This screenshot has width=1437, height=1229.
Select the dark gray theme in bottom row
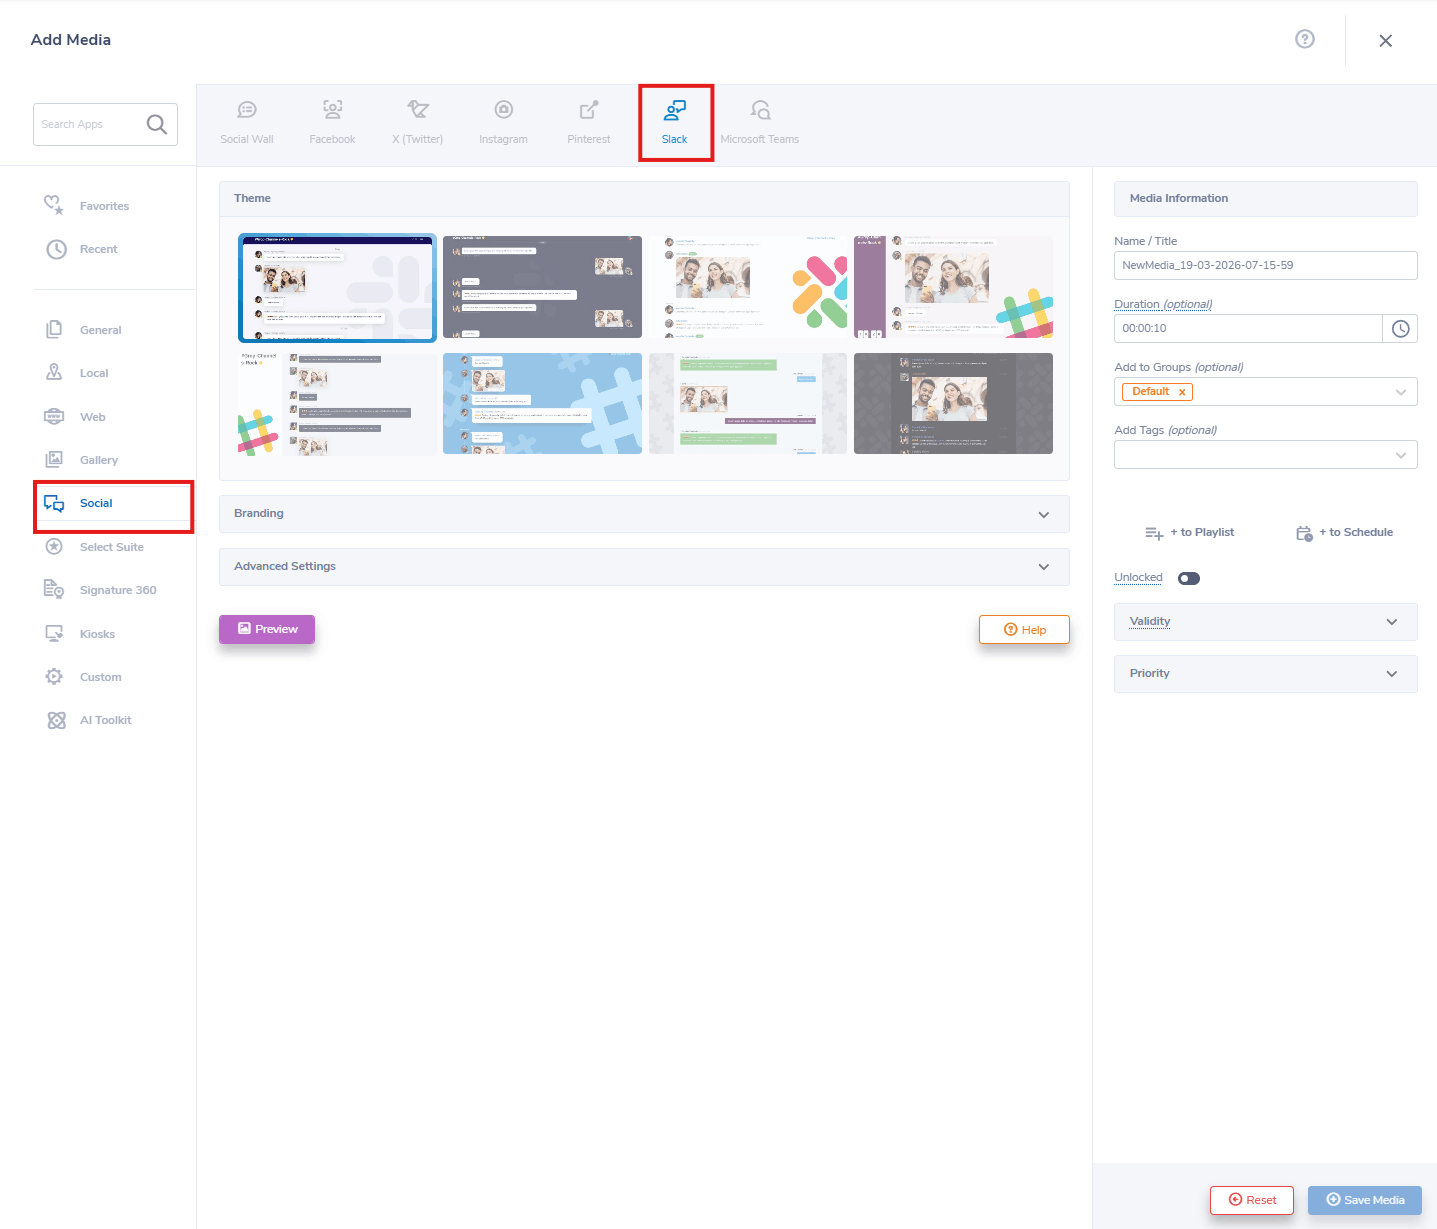coord(953,403)
